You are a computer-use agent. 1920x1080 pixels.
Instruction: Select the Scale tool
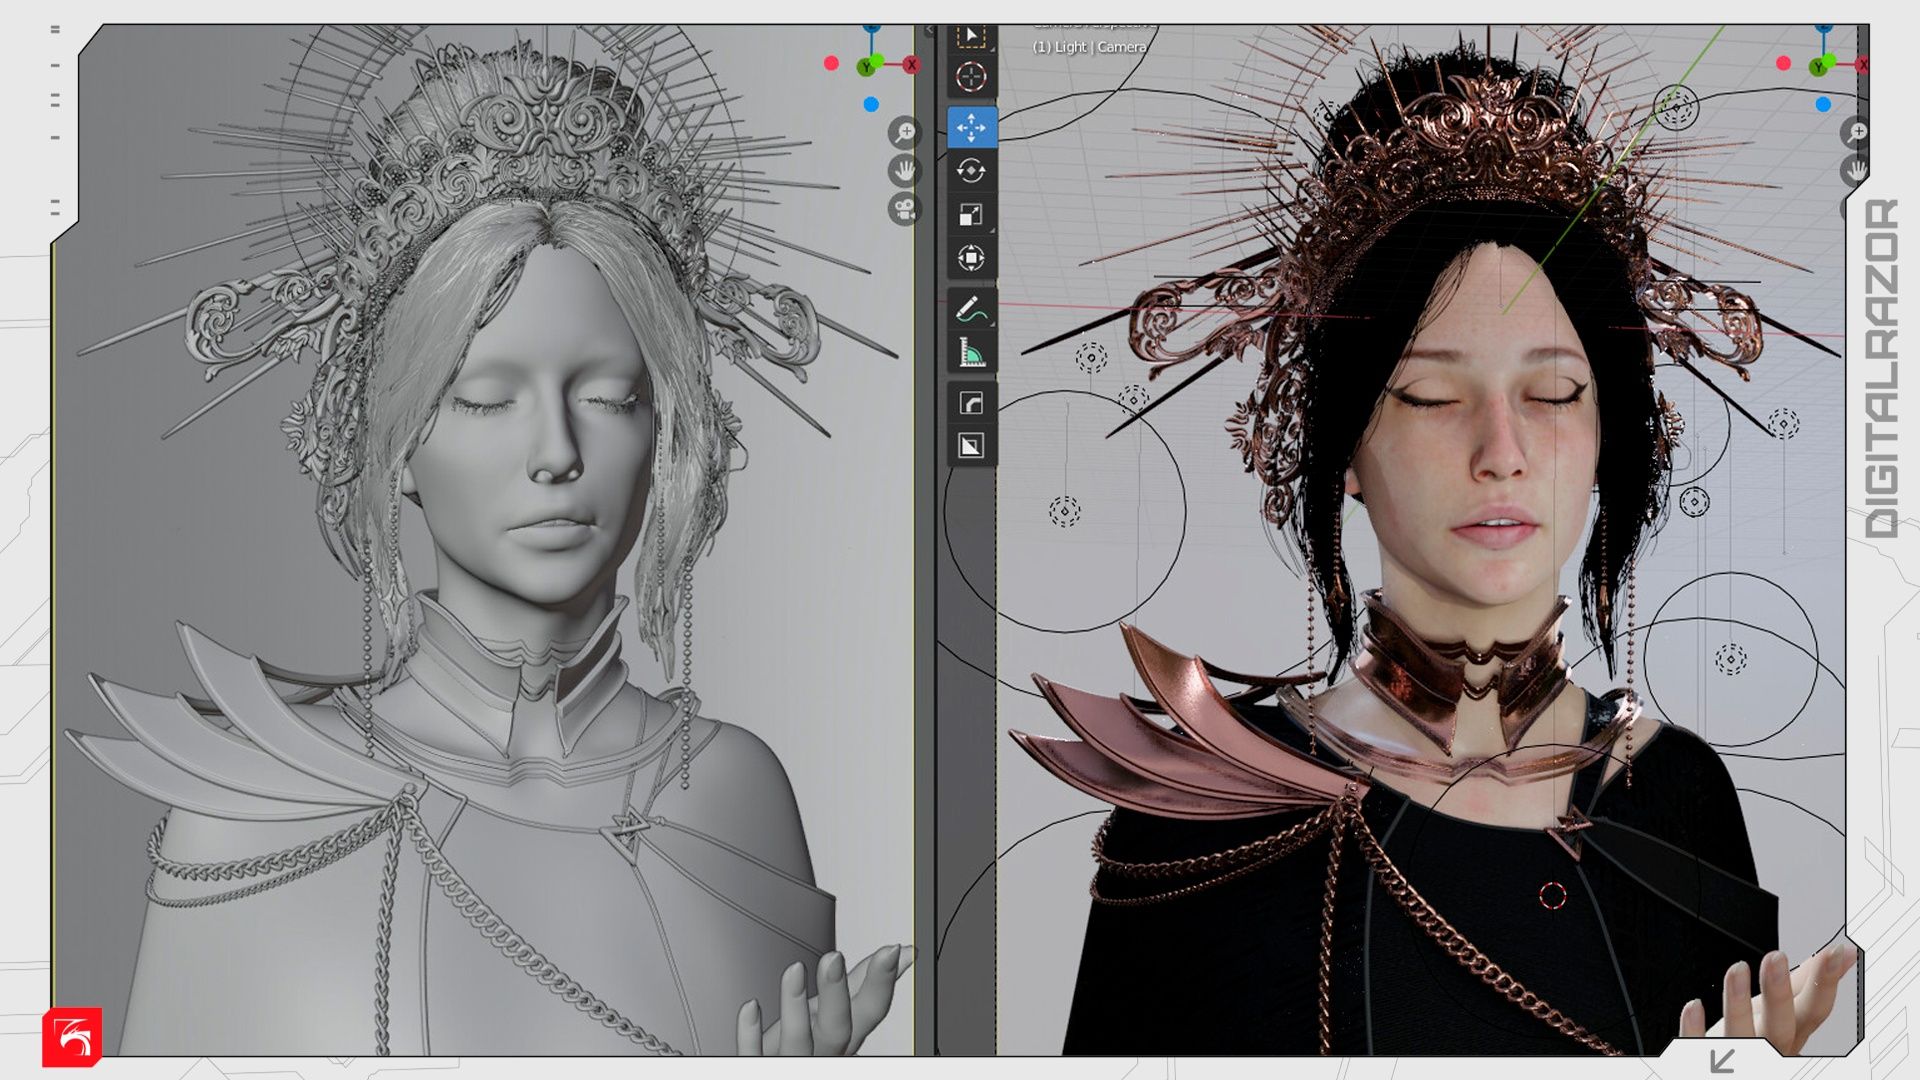(x=971, y=215)
